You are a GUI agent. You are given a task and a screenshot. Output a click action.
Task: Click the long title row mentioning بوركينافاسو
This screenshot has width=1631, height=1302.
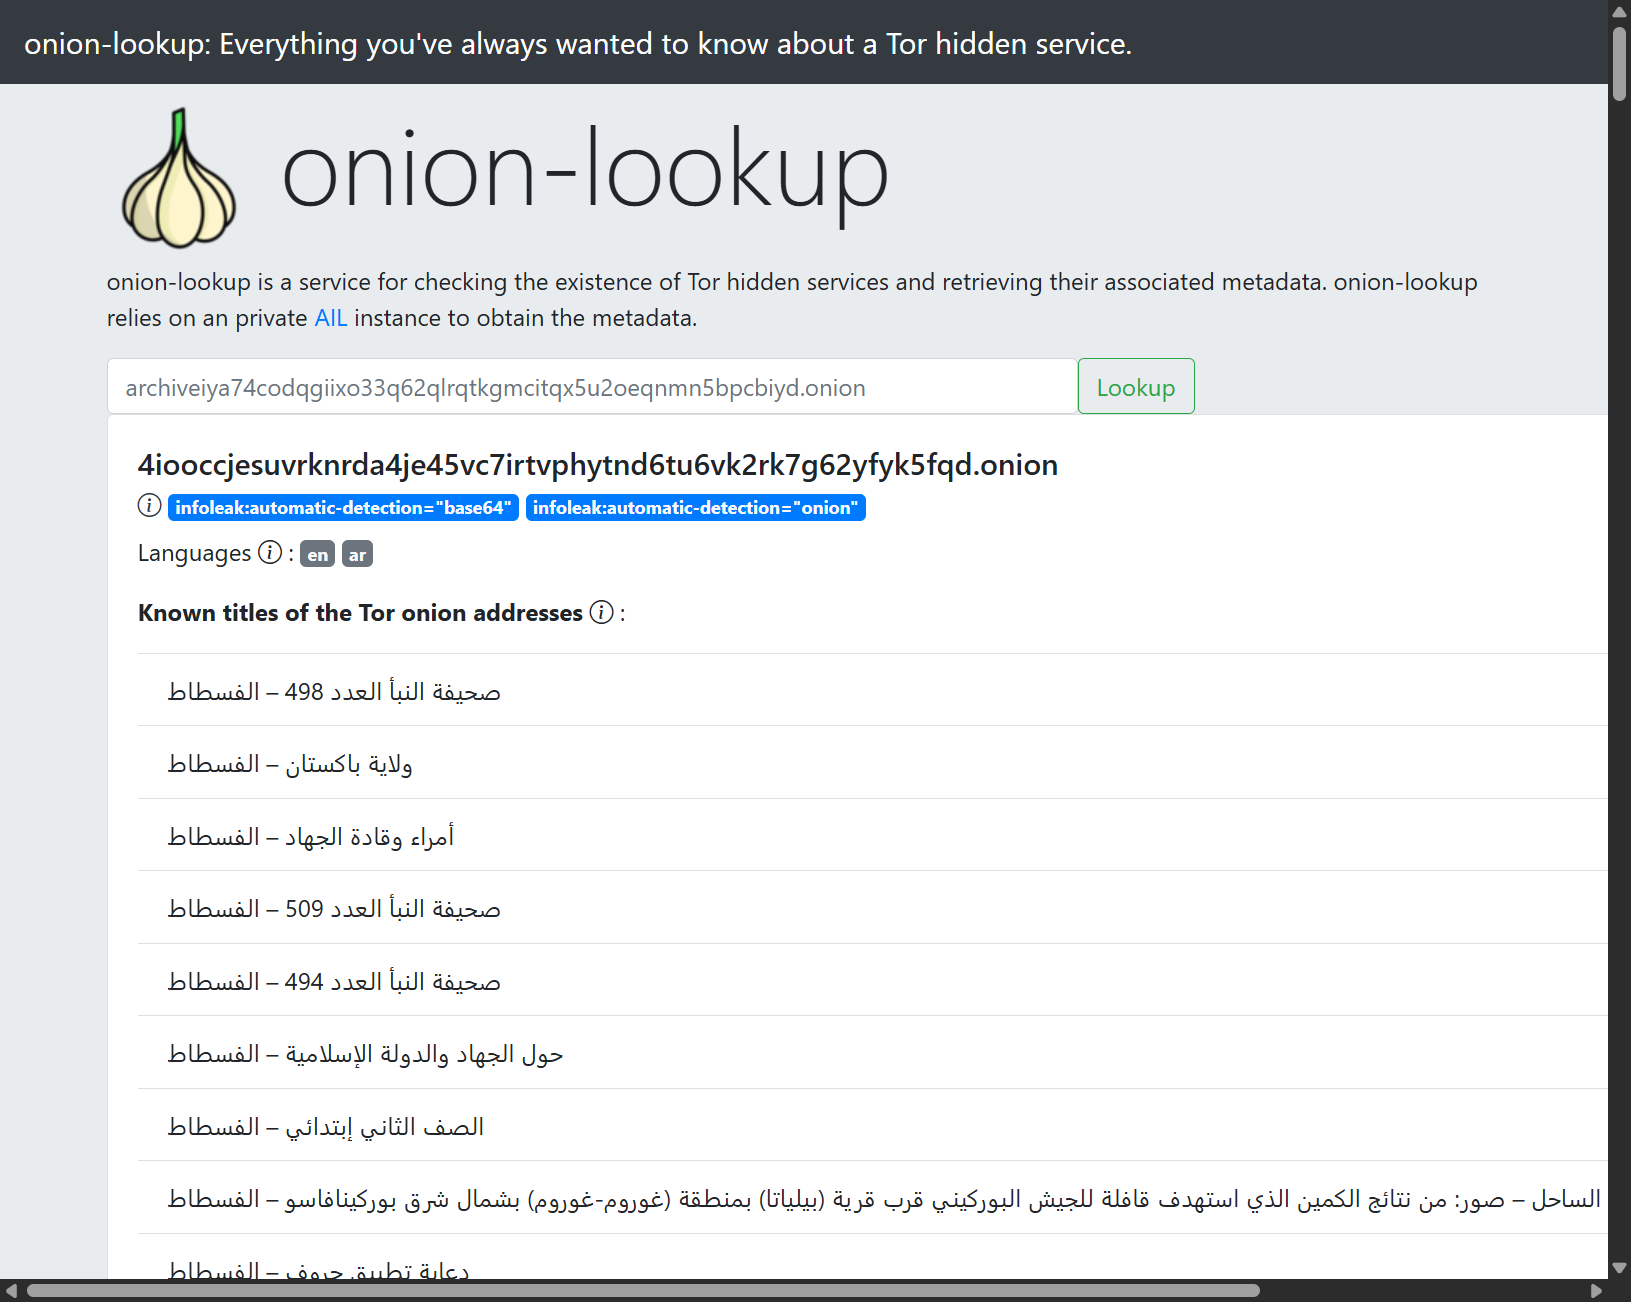click(x=872, y=1198)
